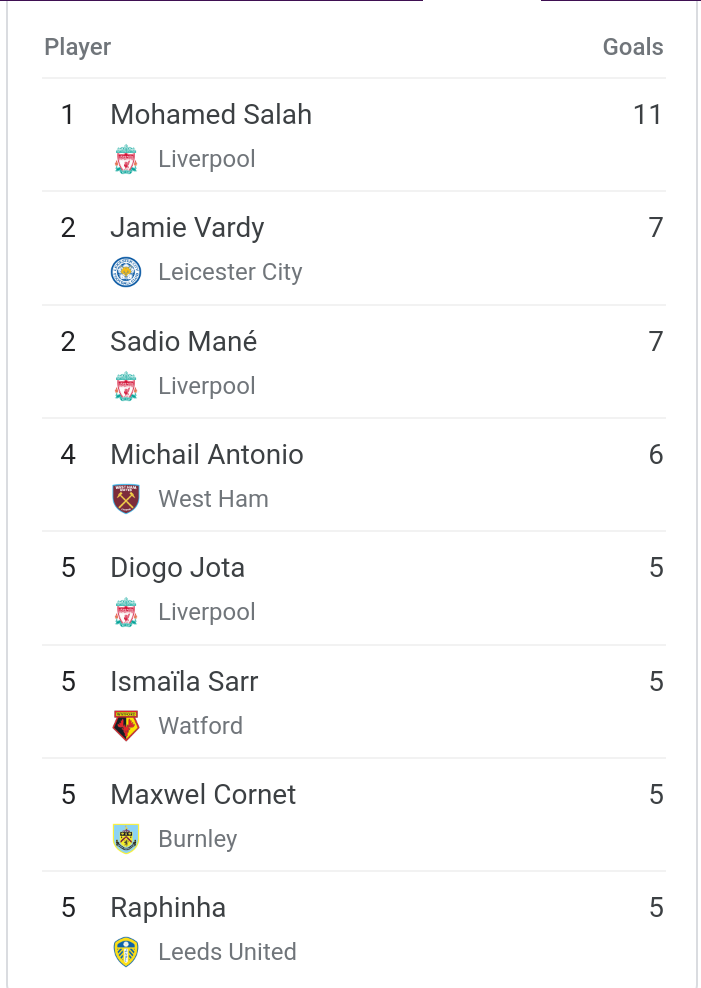Select Michail Antonio's name
The image size is (701, 988).
tap(207, 455)
